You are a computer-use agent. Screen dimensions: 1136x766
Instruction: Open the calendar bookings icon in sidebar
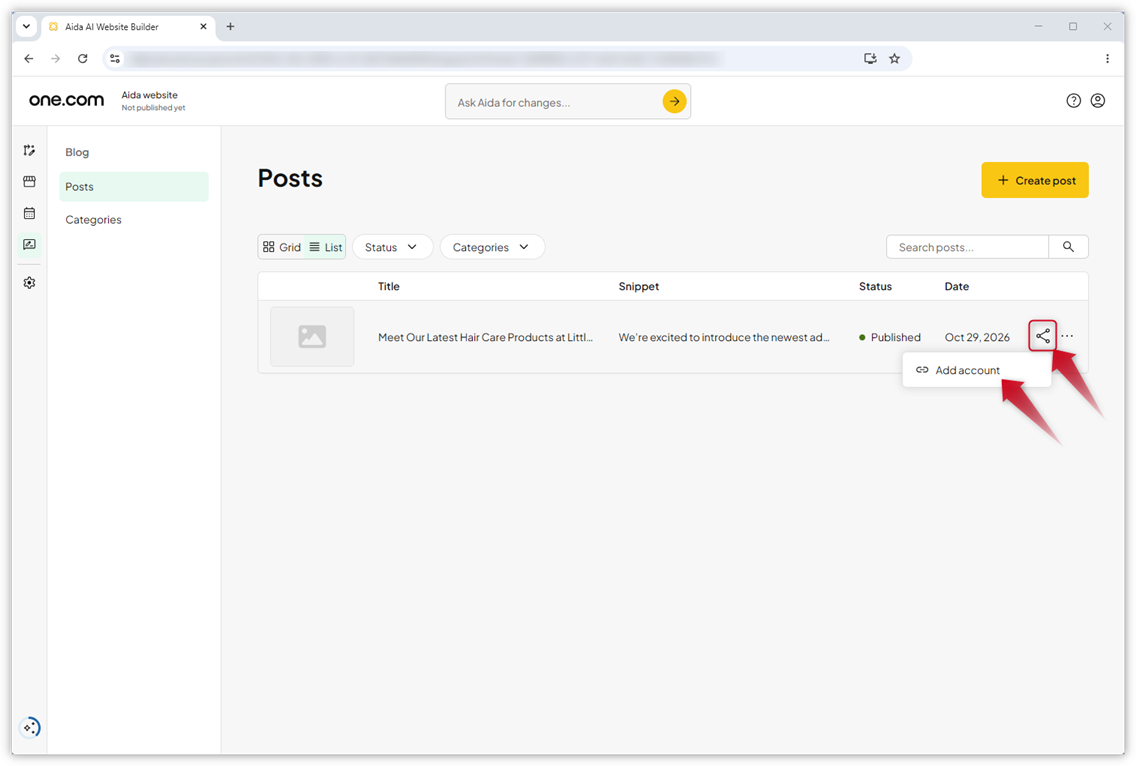click(29, 213)
